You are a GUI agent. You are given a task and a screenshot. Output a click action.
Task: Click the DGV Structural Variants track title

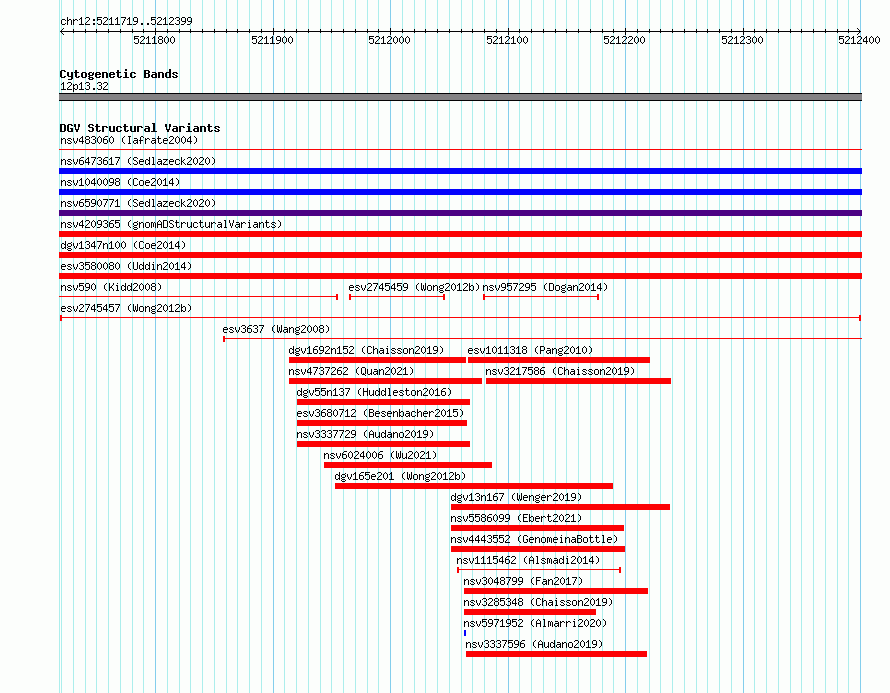coord(140,128)
